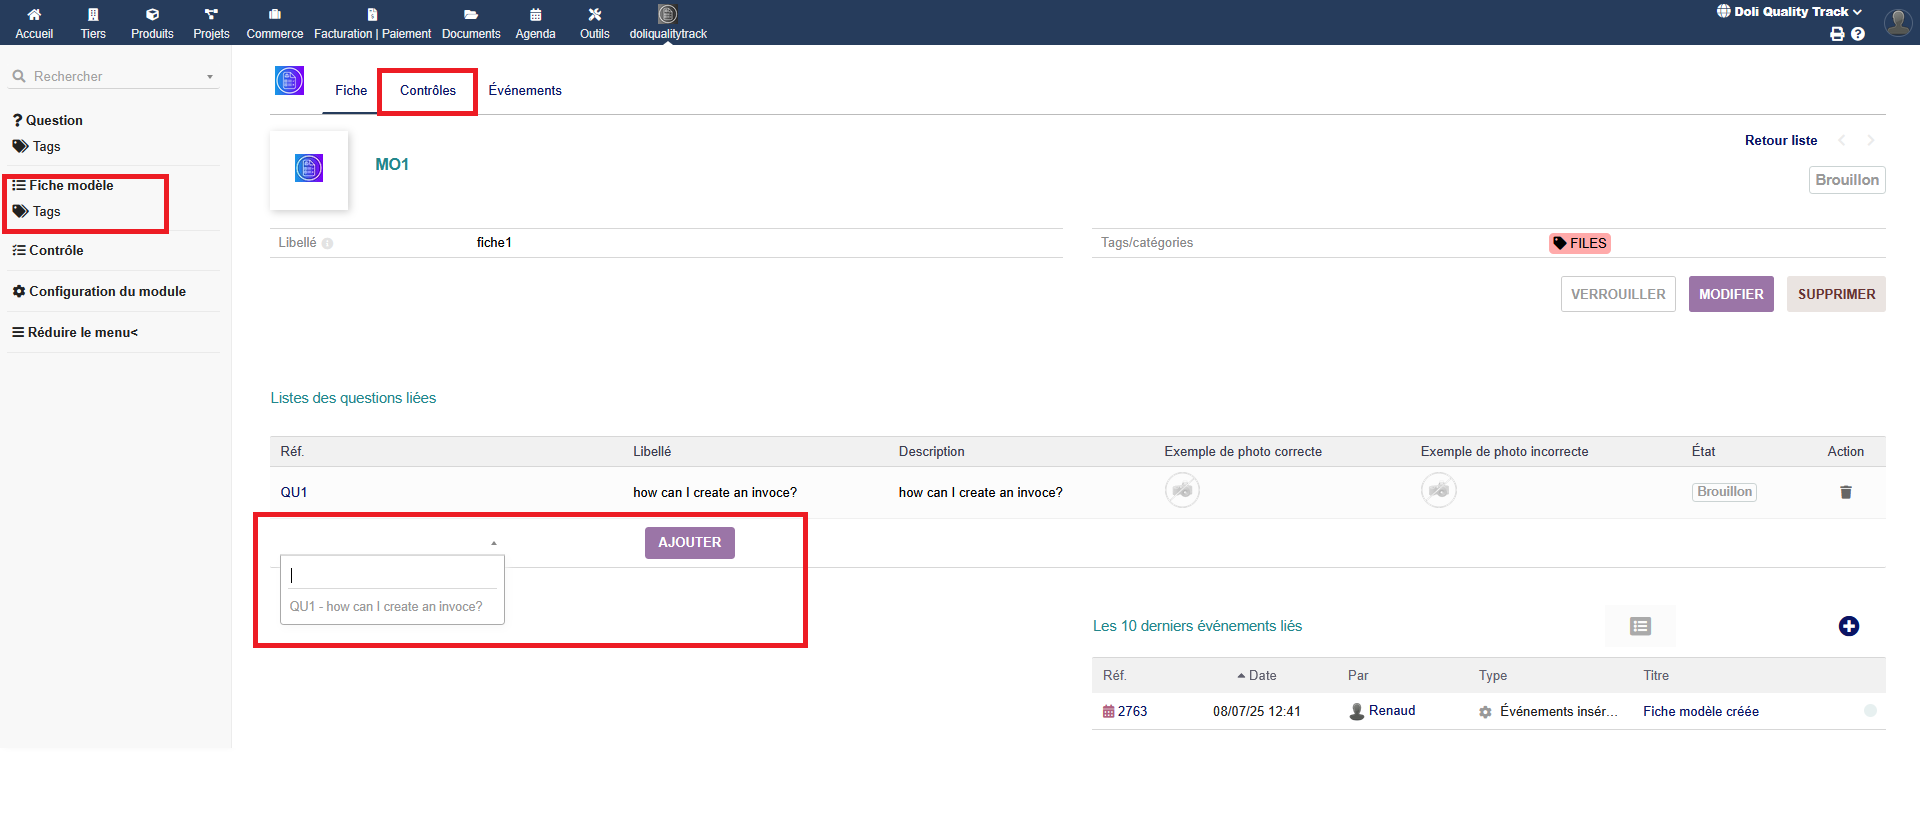The height and width of the screenshot is (839, 1920).
Task: Click the printer icon in top bar
Action: [x=1837, y=34]
